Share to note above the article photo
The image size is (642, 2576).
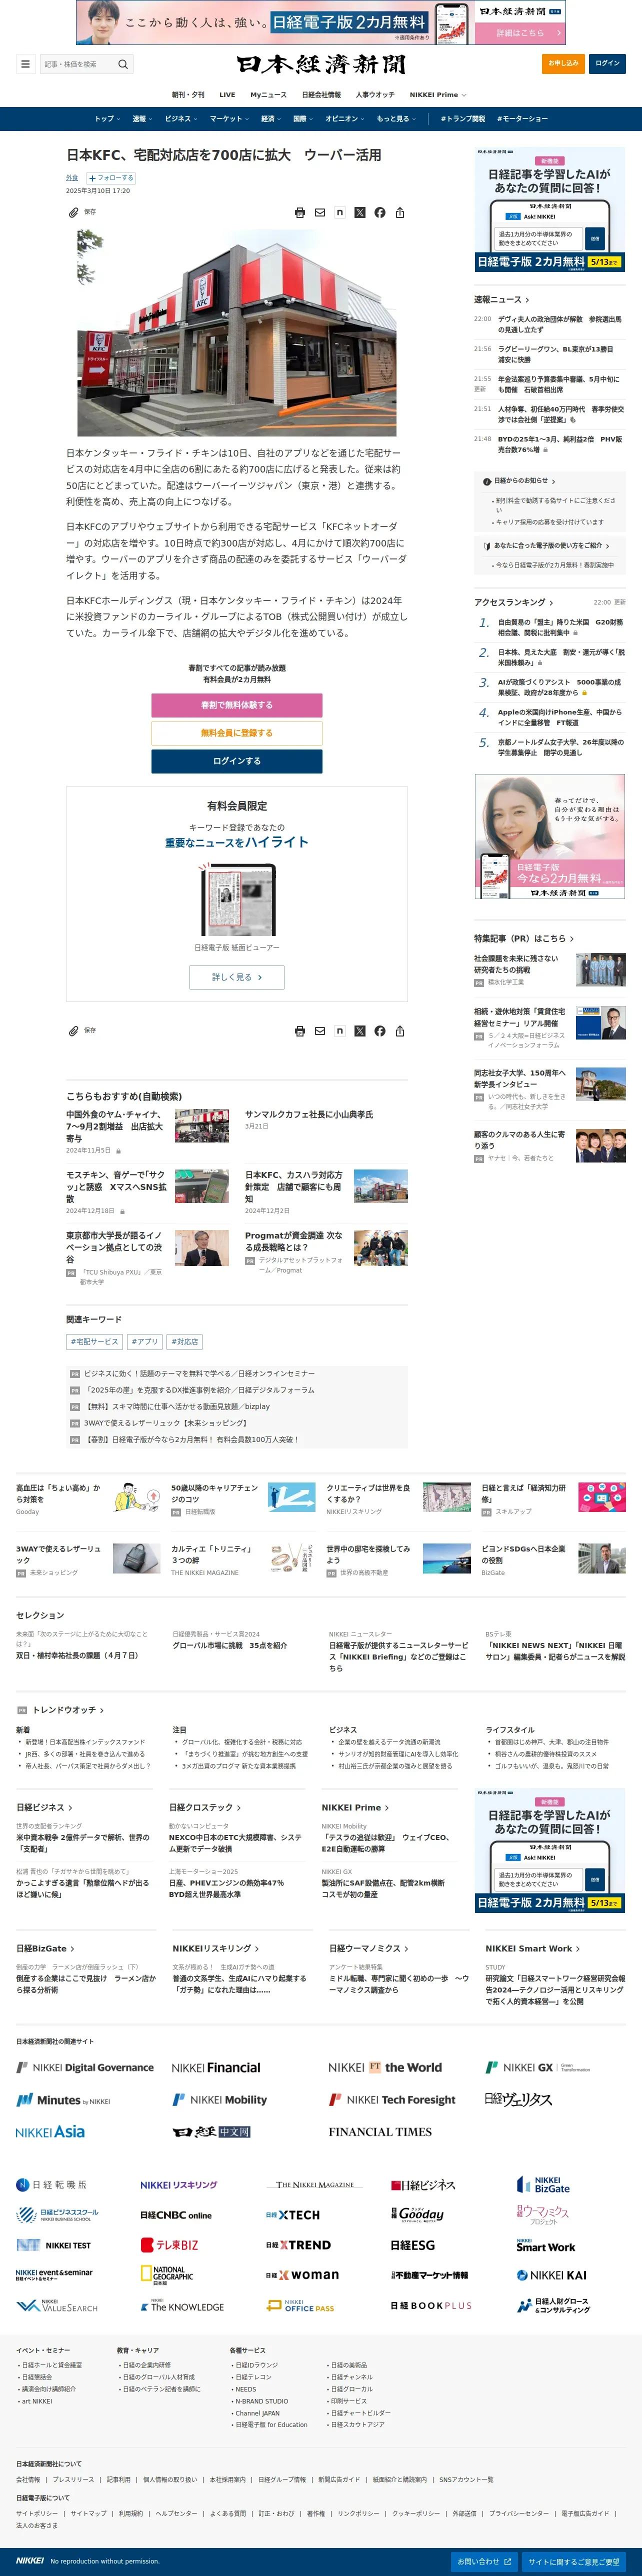340,213
